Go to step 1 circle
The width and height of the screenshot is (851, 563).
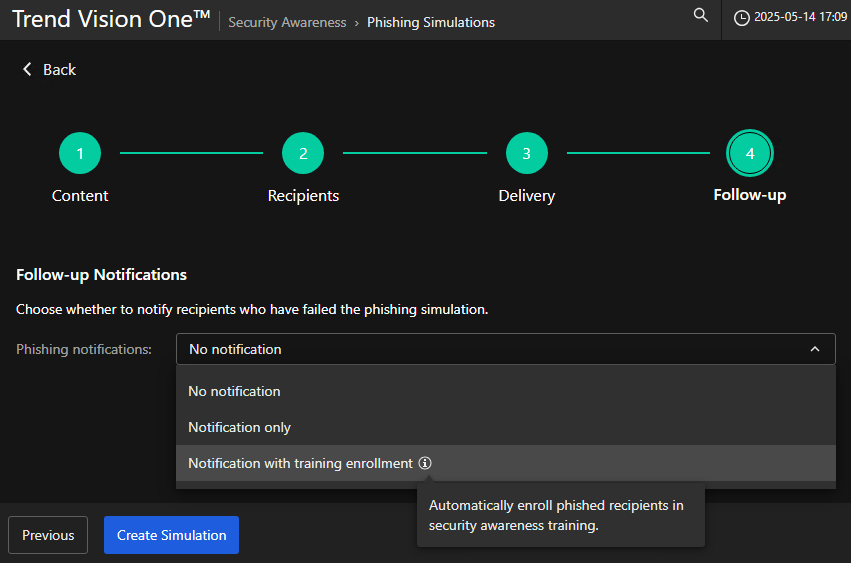[80, 153]
